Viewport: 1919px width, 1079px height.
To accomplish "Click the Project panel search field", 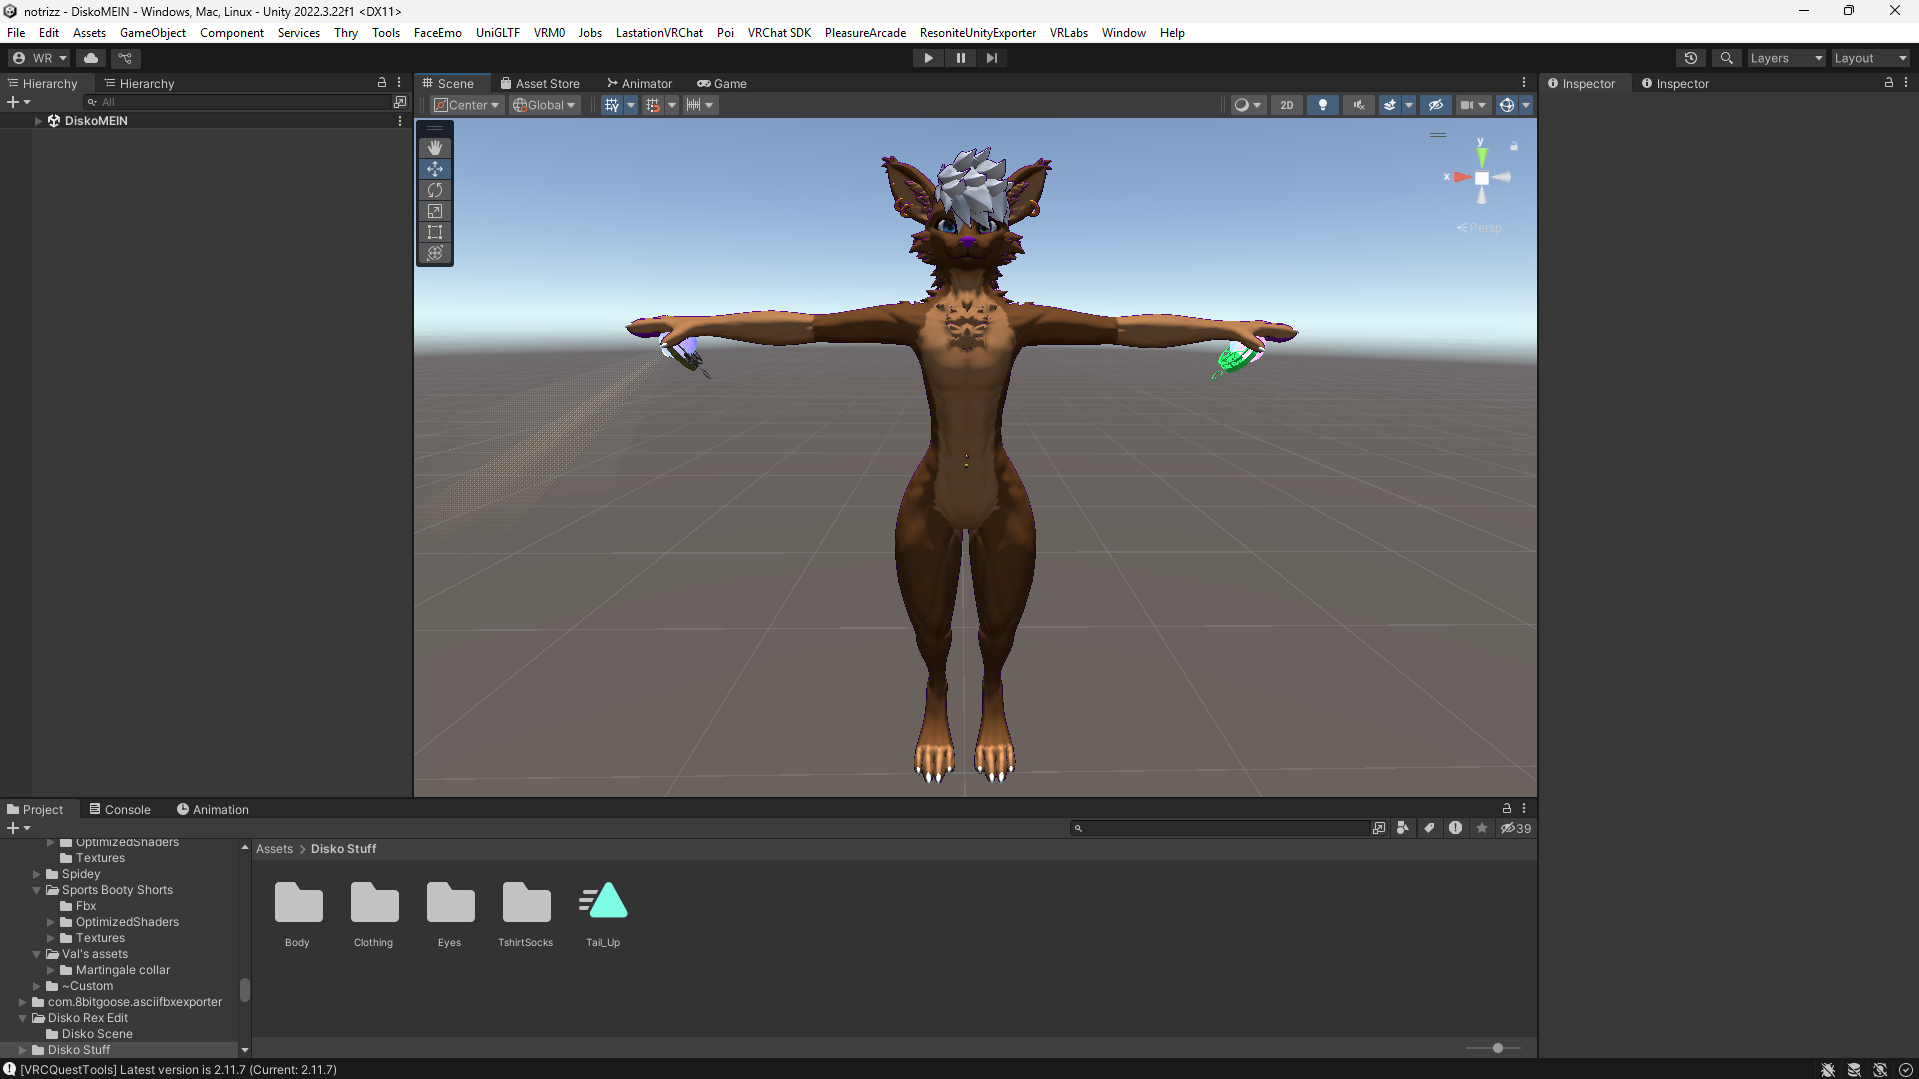I will (x=1220, y=828).
